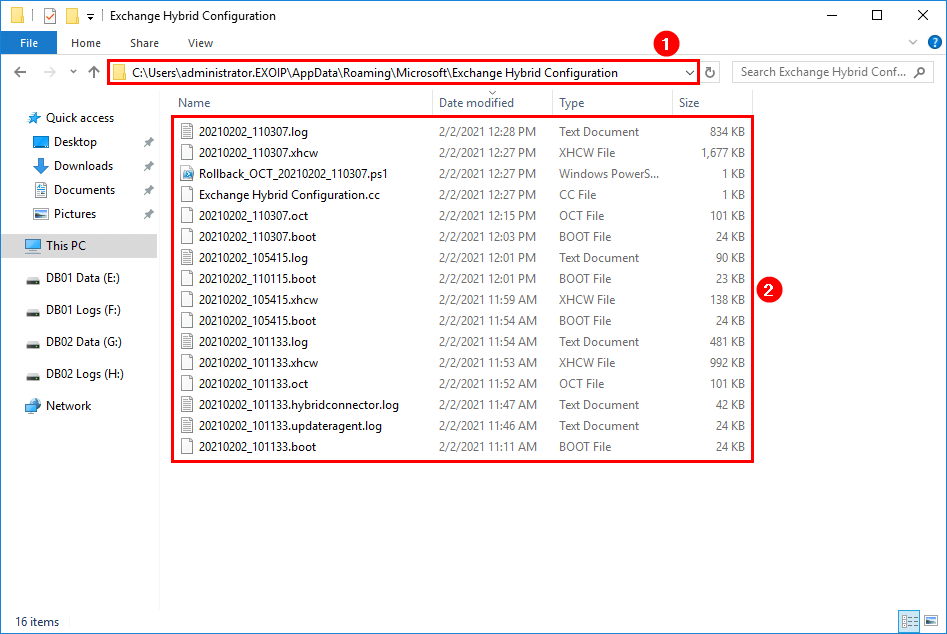Open the File menu
Viewport: 947px width, 634px height.
coord(29,43)
